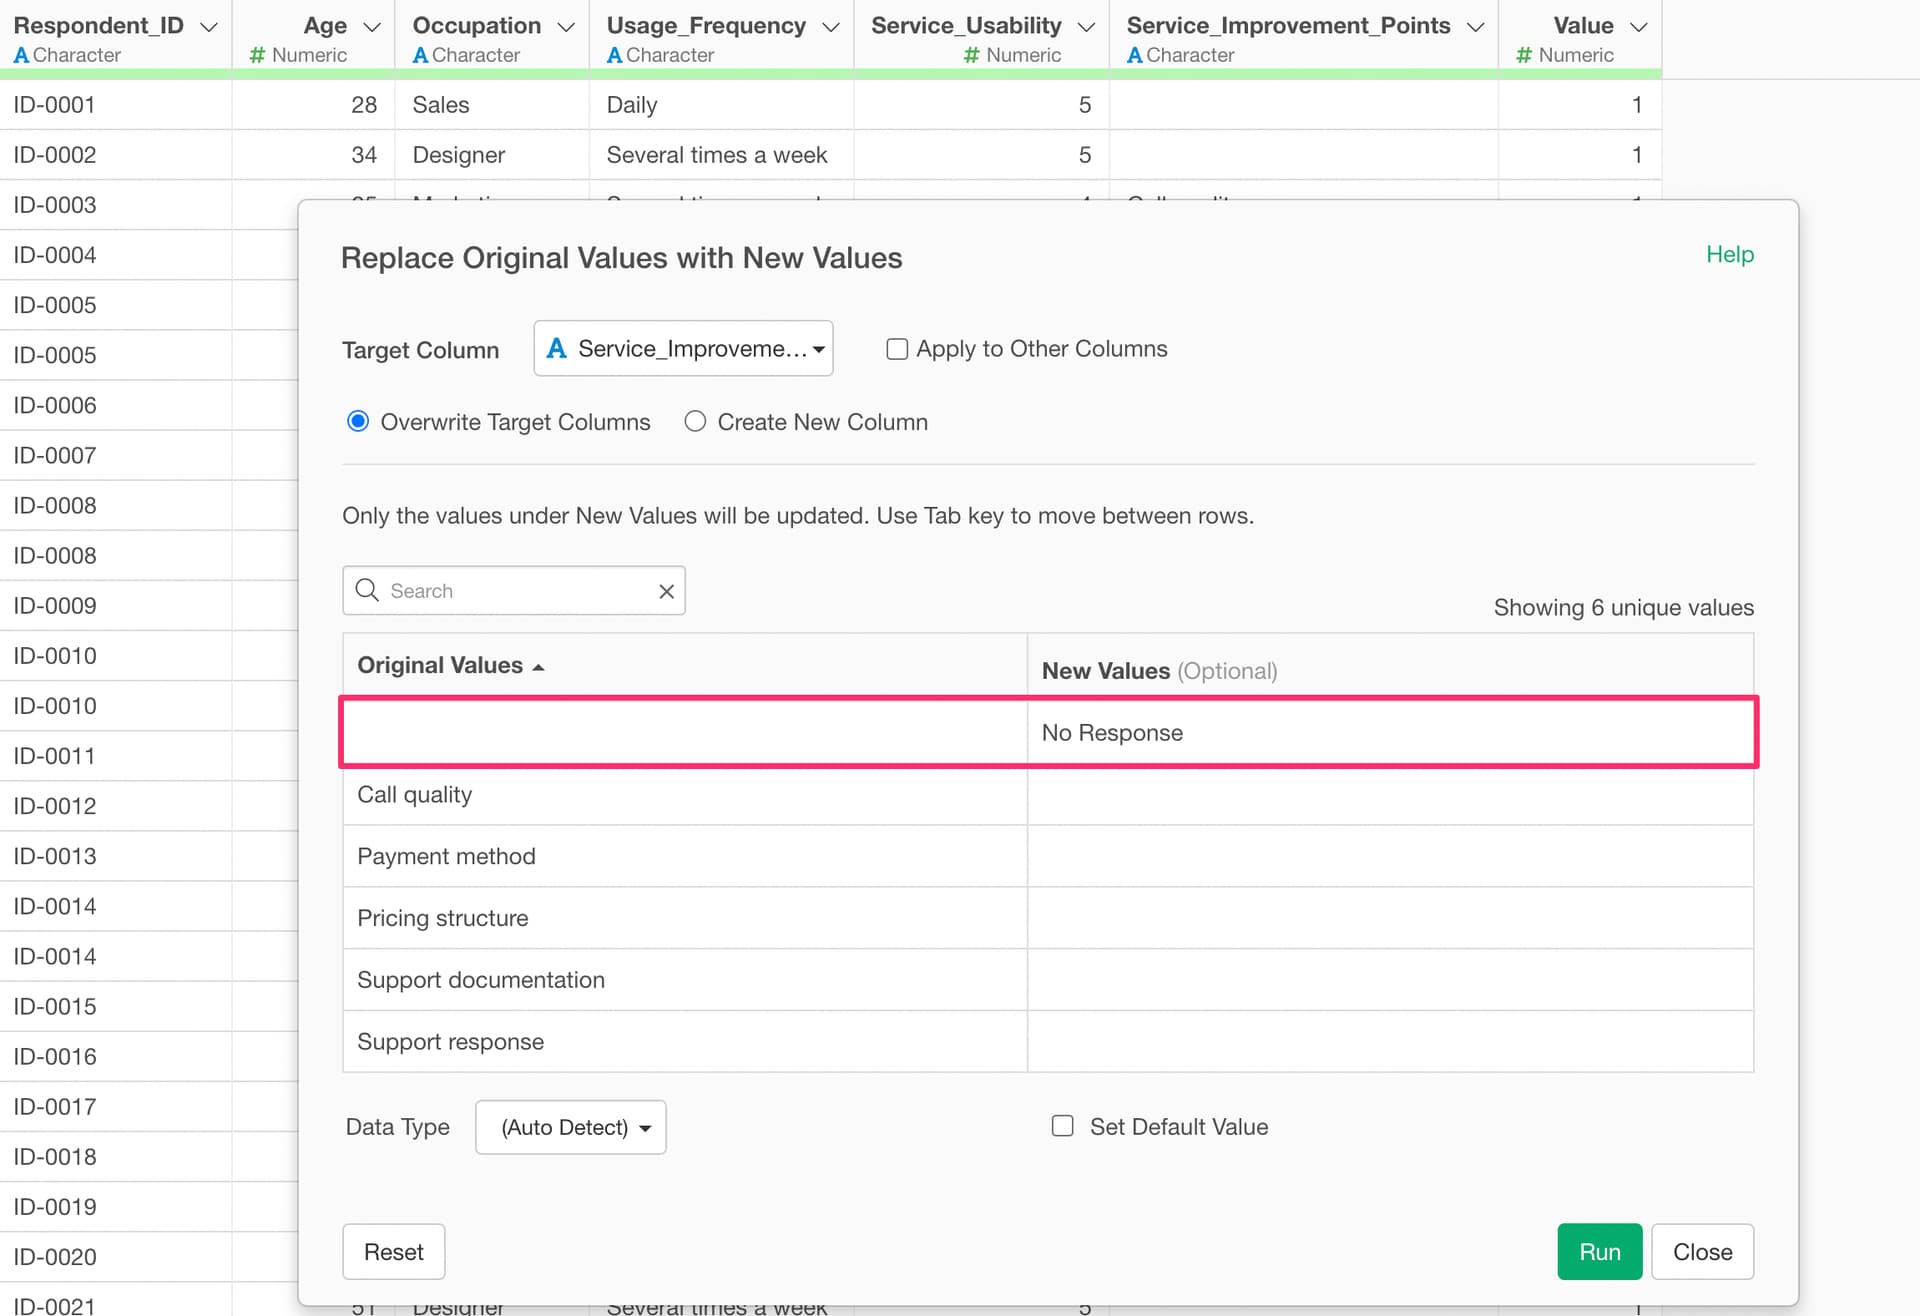The height and width of the screenshot is (1316, 1920).
Task: Click the search magnifier icon
Action: pos(367,591)
